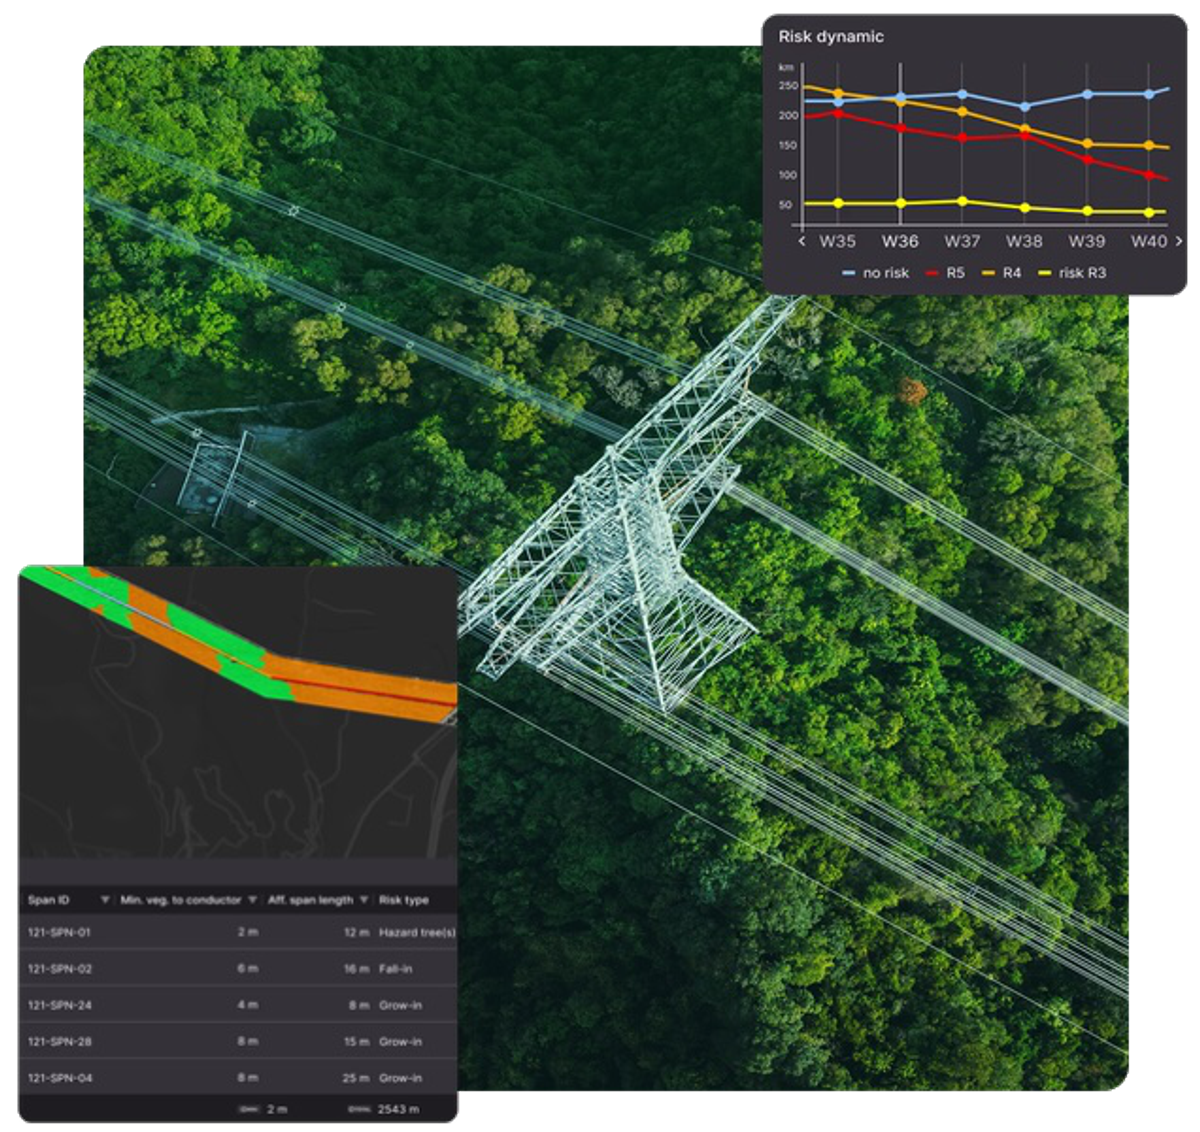Open the Span ID column filter arrow
The image size is (1200, 1132).
(x=105, y=900)
